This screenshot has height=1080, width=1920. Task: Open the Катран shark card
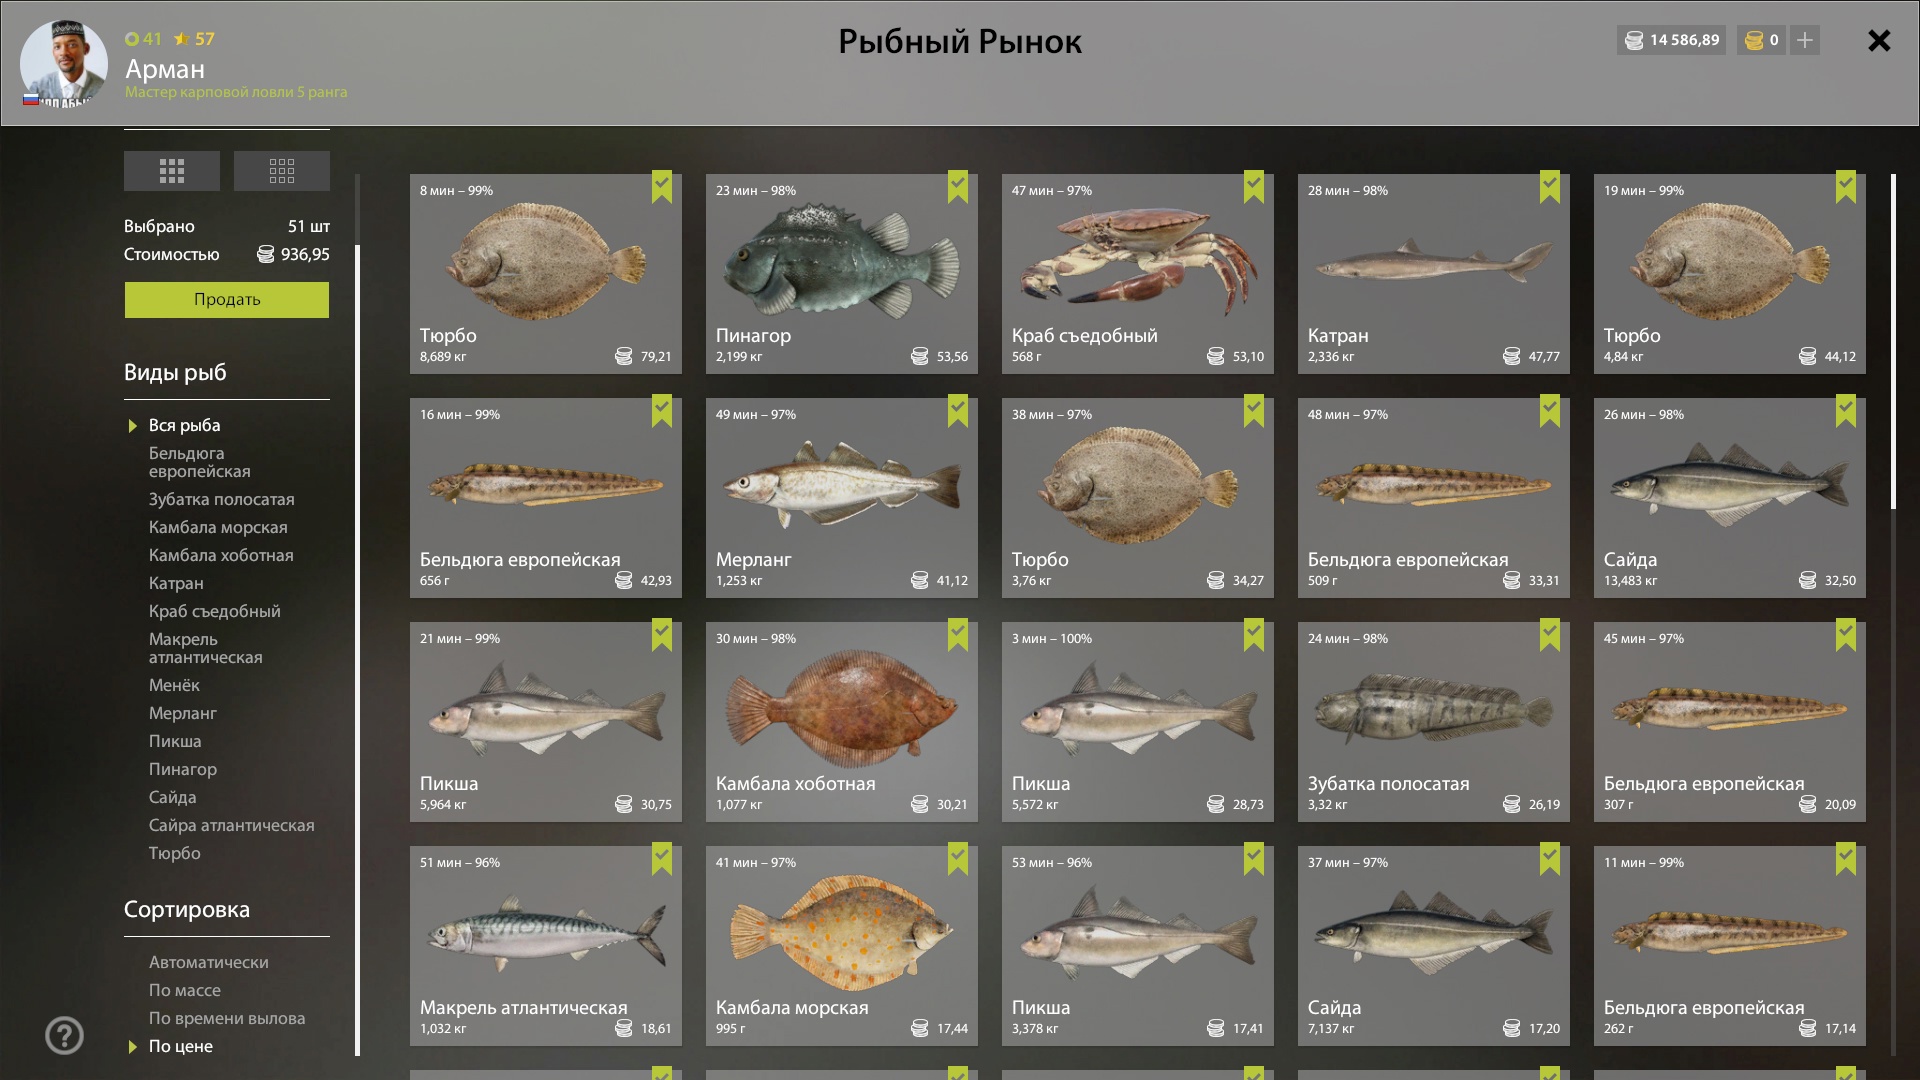1434,274
